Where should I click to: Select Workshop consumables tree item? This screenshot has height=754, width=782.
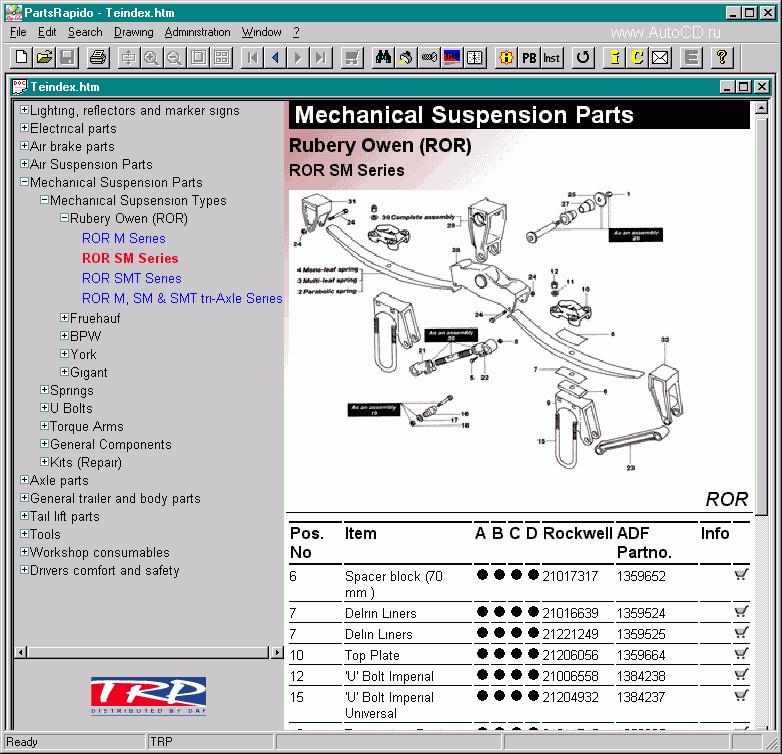coord(100,553)
